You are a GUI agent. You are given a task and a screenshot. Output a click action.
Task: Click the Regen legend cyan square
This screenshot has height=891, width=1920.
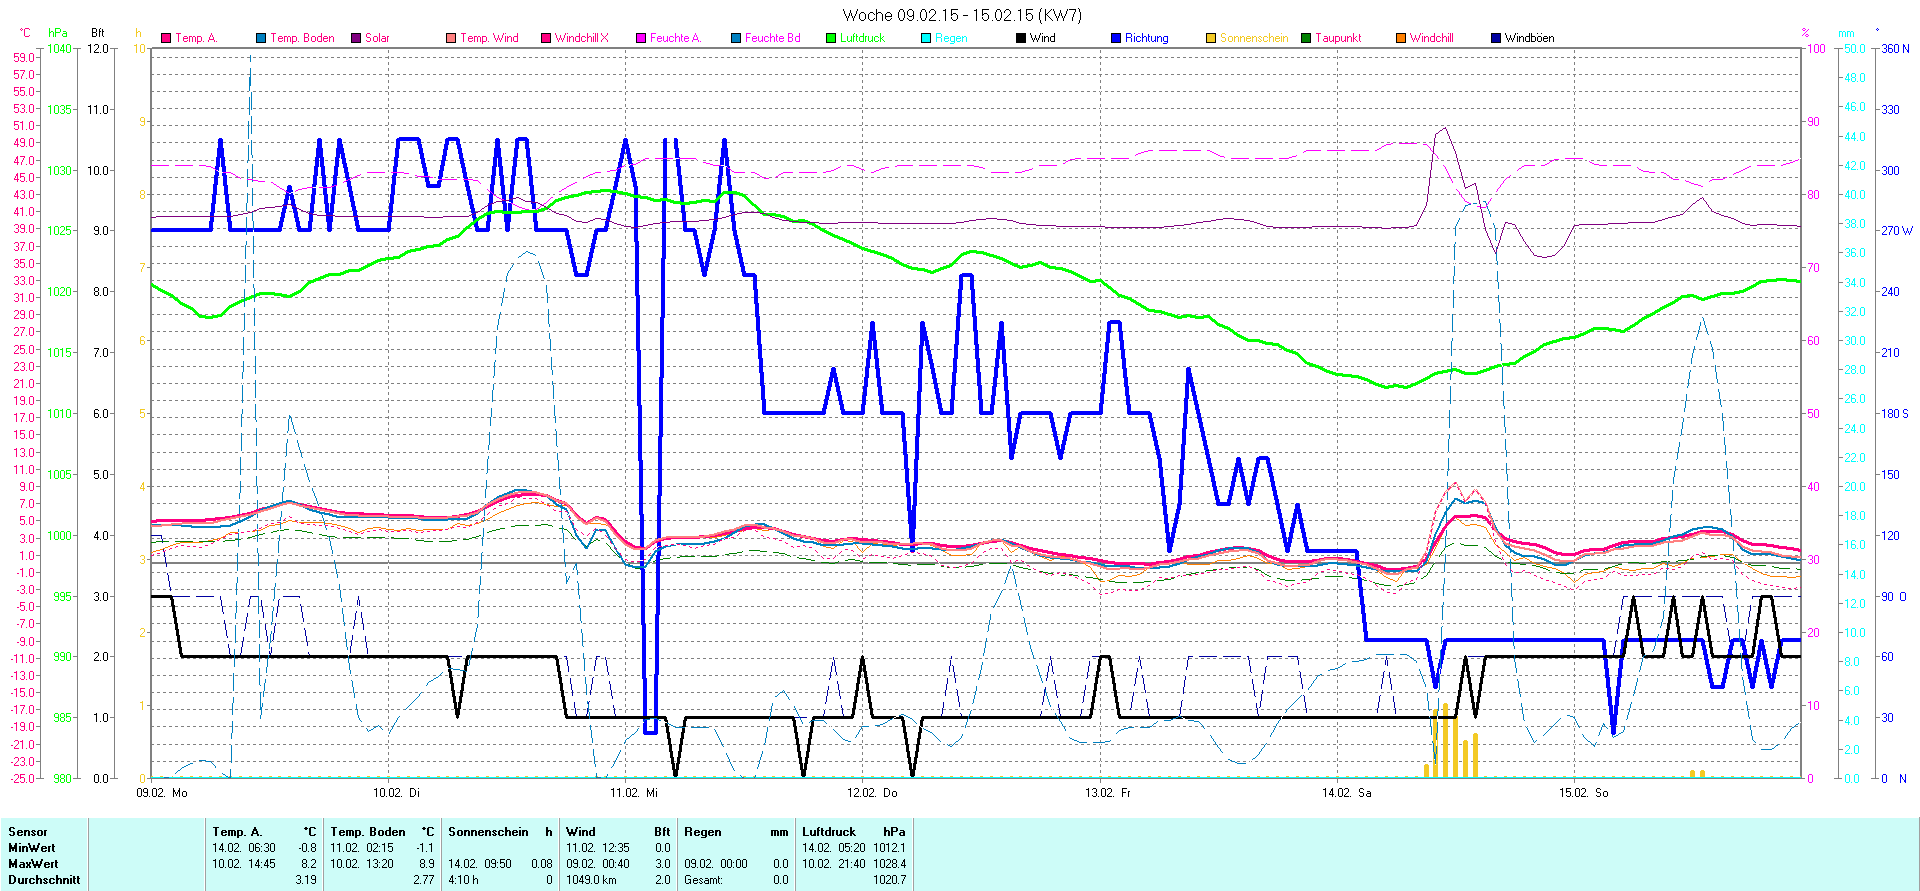(926, 38)
